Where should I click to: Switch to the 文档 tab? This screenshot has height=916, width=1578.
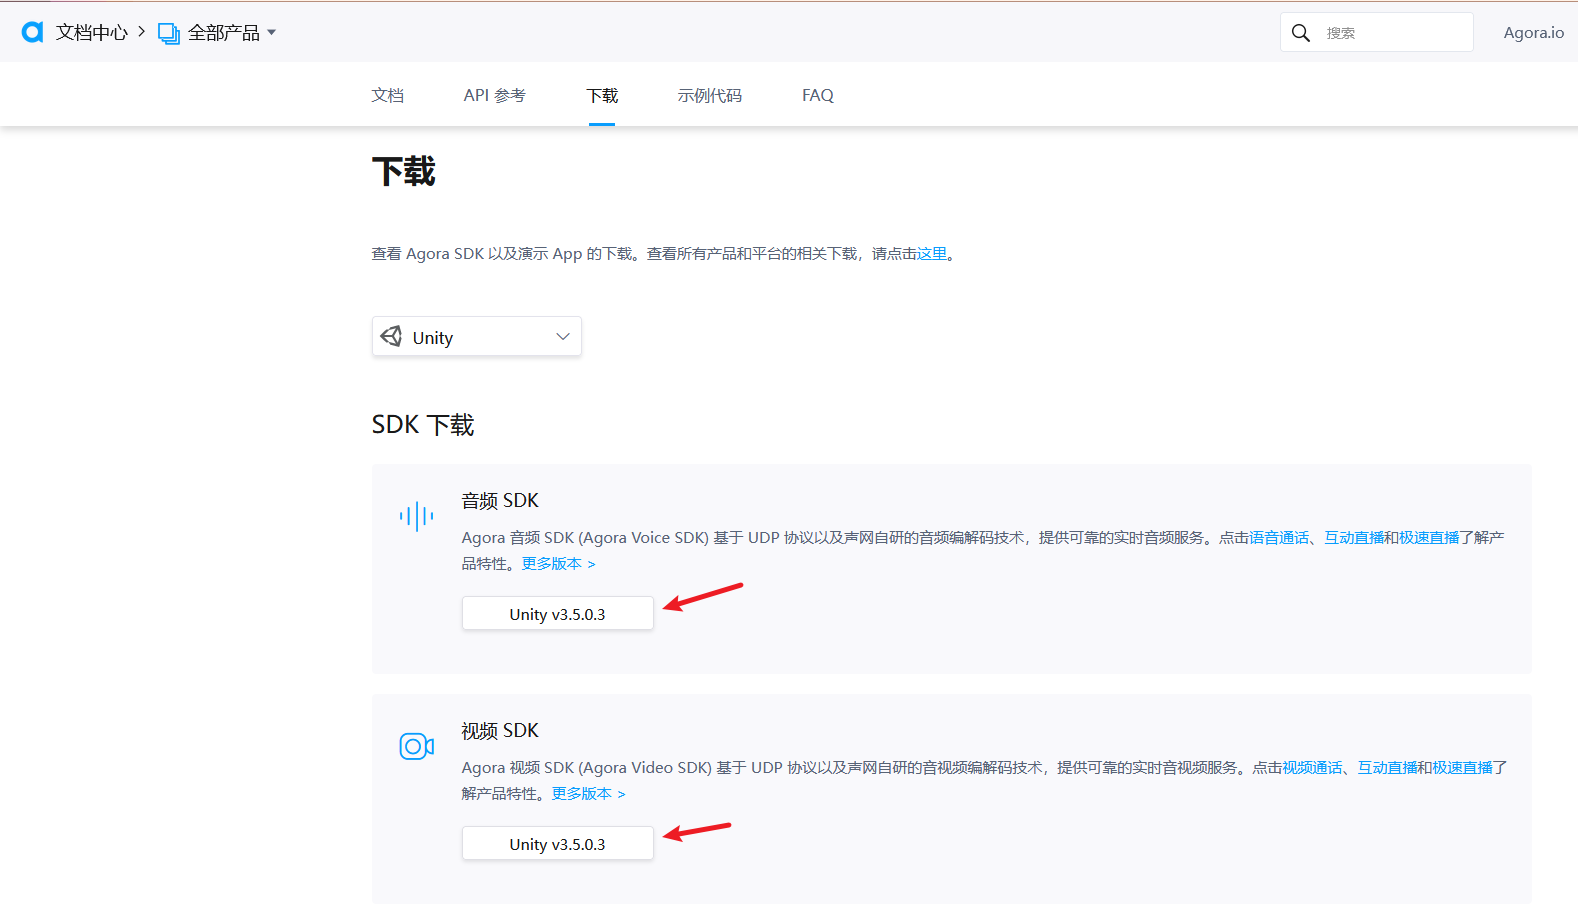pyautogui.click(x=388, y=95)
